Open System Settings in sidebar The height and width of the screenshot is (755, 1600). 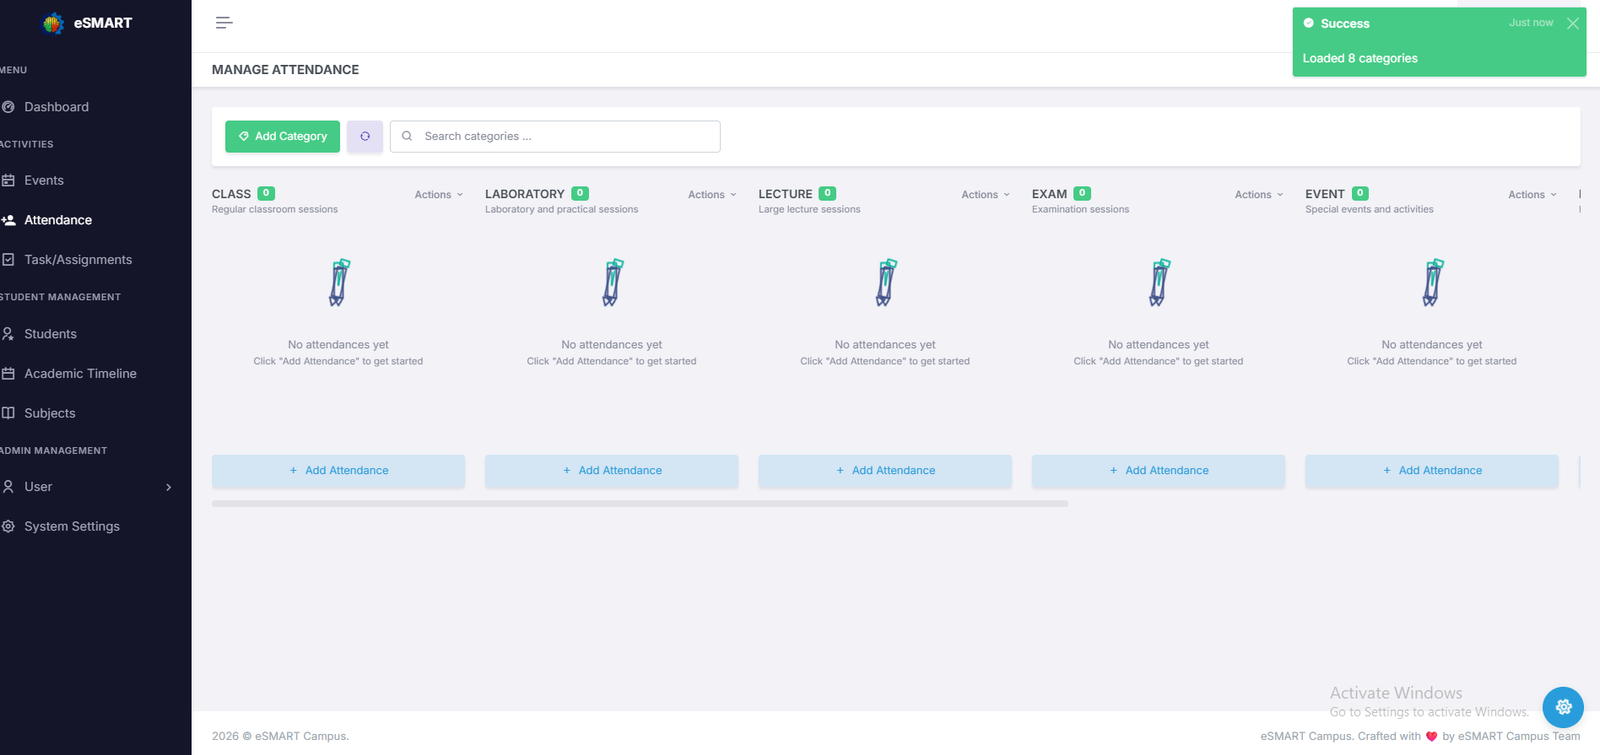coord(72,526)
